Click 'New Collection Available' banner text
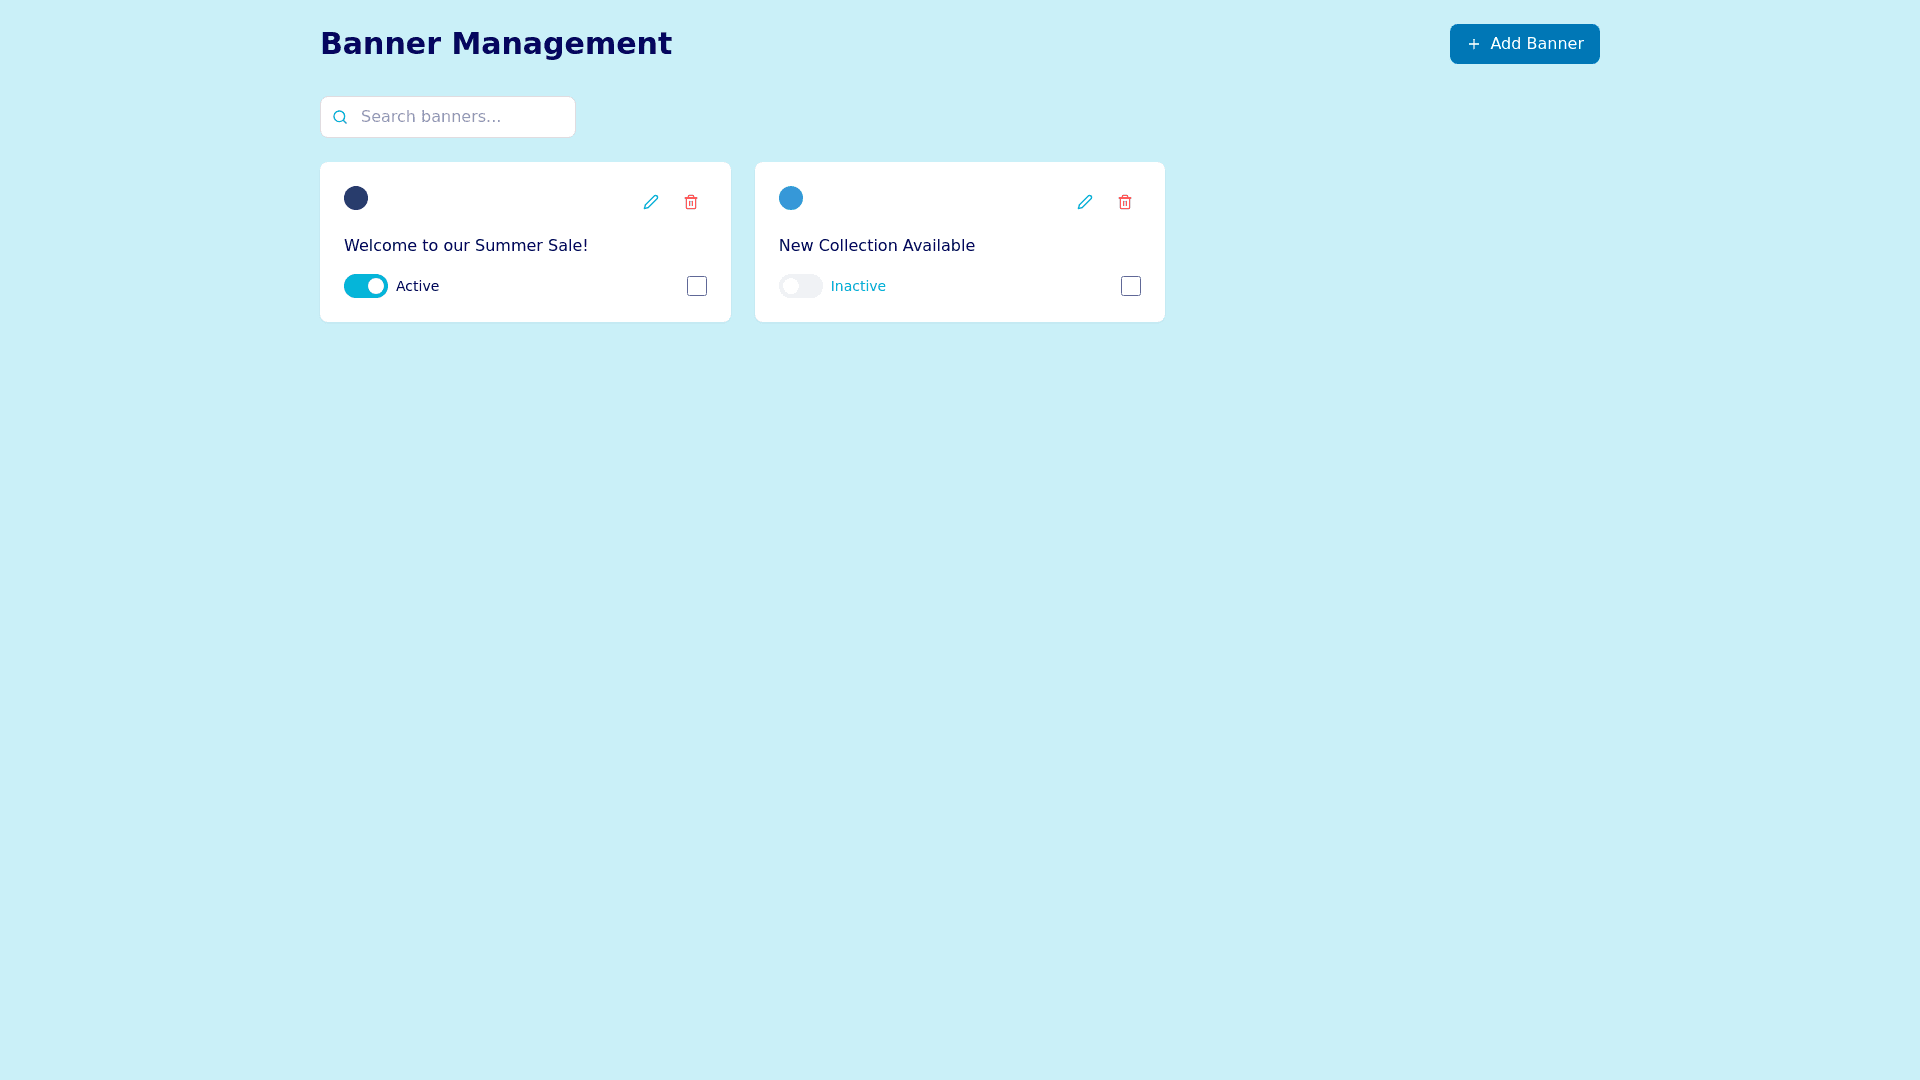The width and height of the screenshot is (1920, 1080). tap(876, 246)
